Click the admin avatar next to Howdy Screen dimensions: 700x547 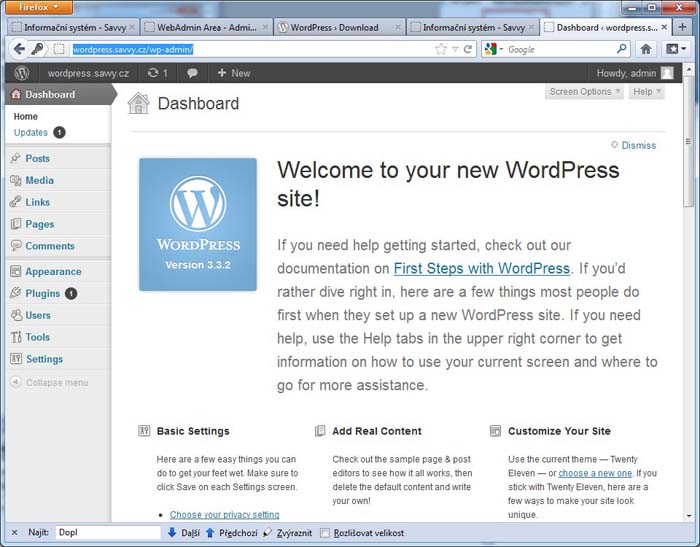[x=667, y=73]
